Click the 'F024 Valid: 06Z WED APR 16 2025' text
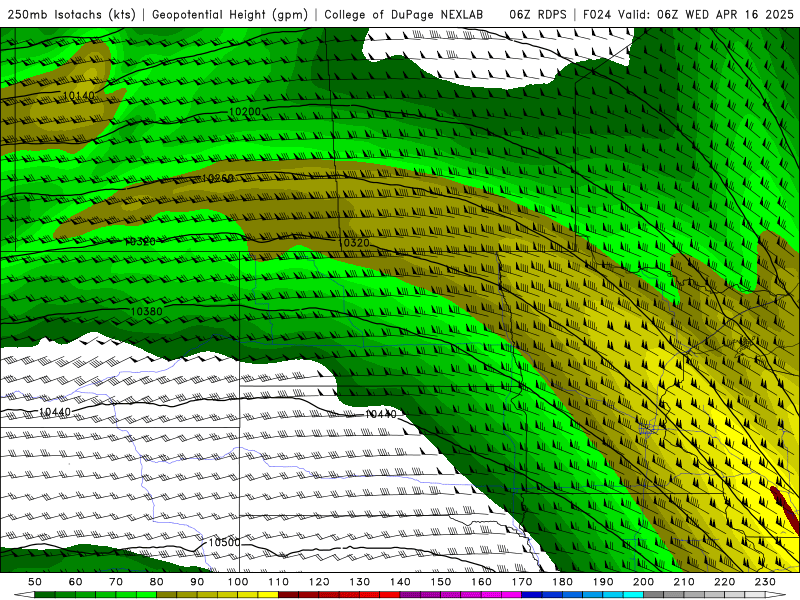This screenshot has height=600, width=800. (x=688, y=14)
